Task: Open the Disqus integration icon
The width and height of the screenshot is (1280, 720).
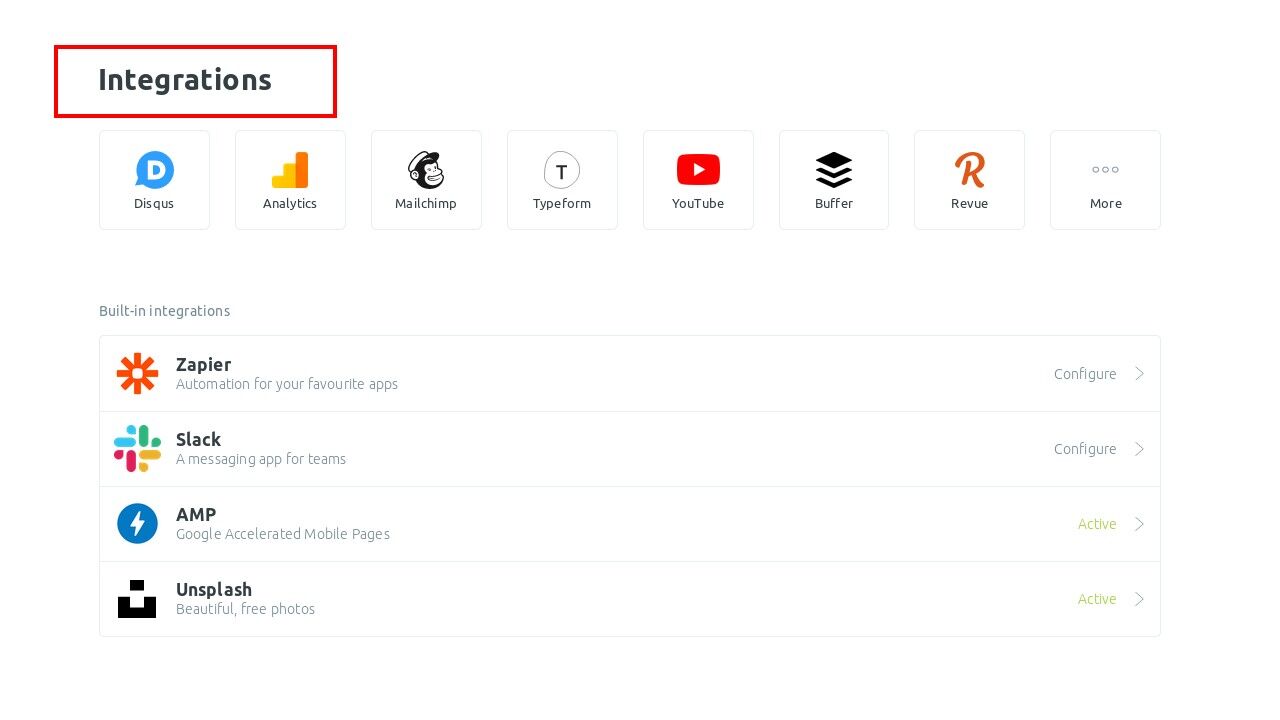Action: point(155,170)
